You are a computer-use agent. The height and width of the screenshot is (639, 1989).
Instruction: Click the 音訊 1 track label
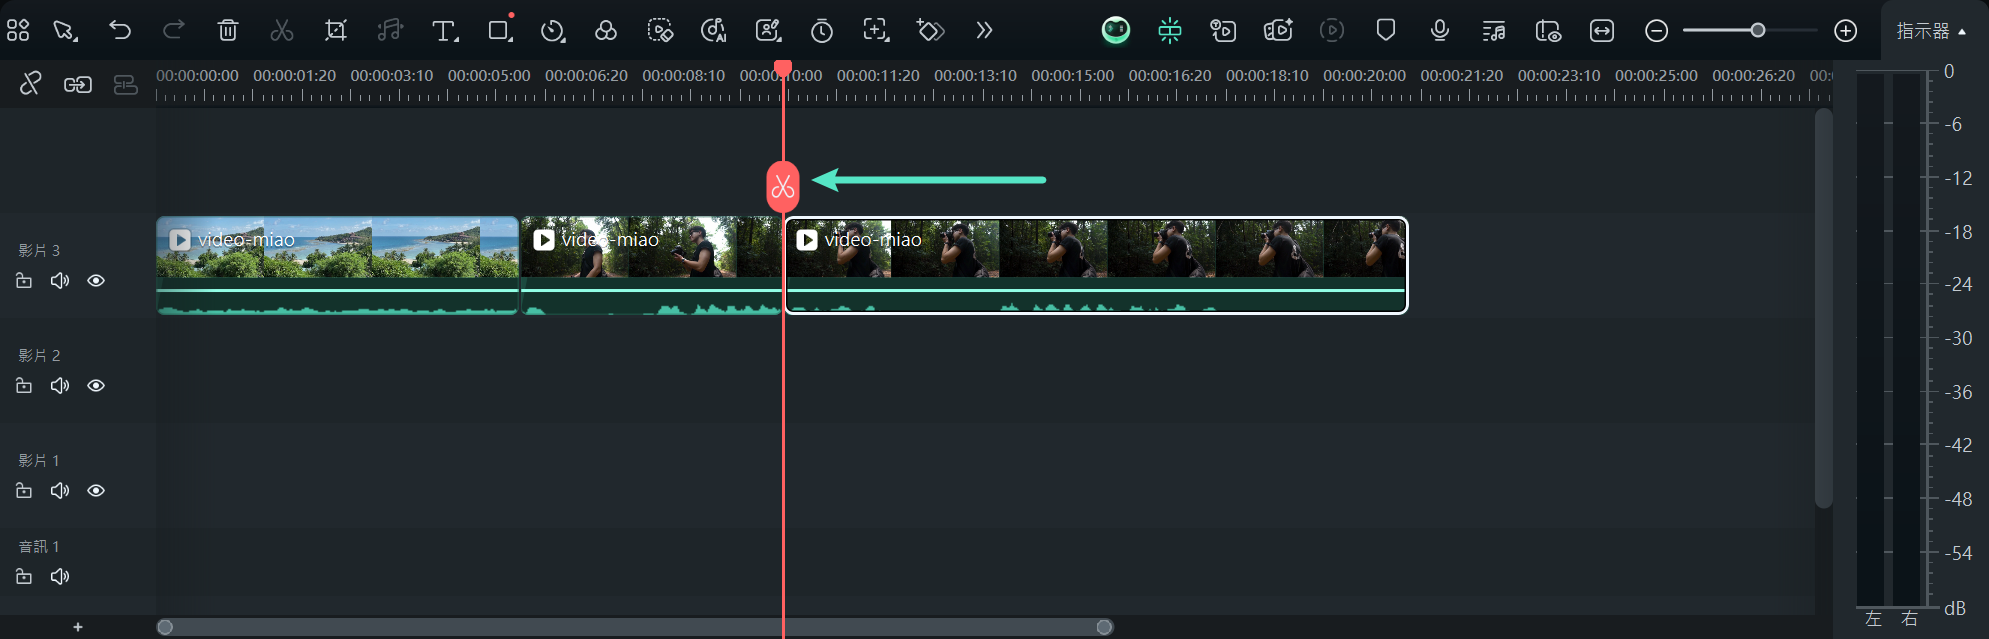point(39,546)
